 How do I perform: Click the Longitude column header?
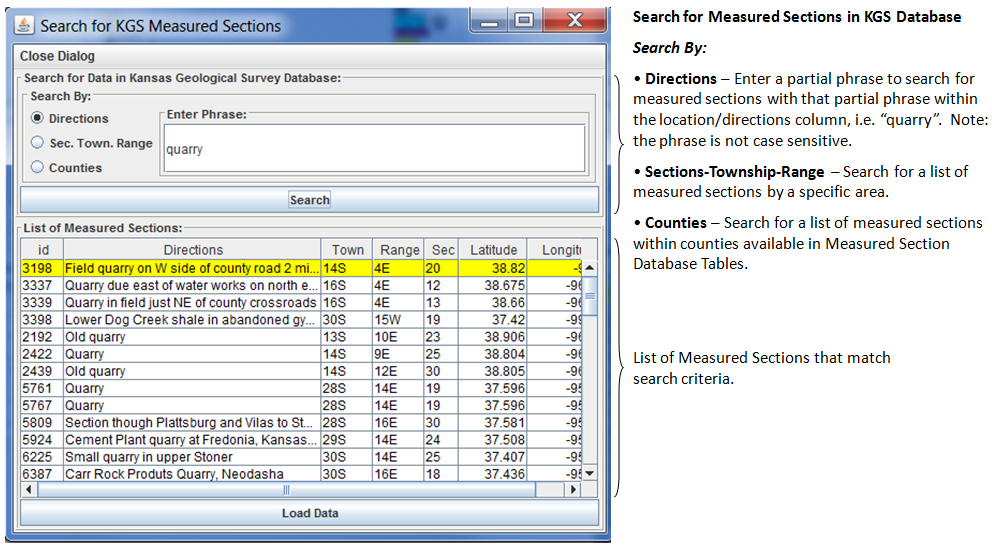click(x=554, y=250)
